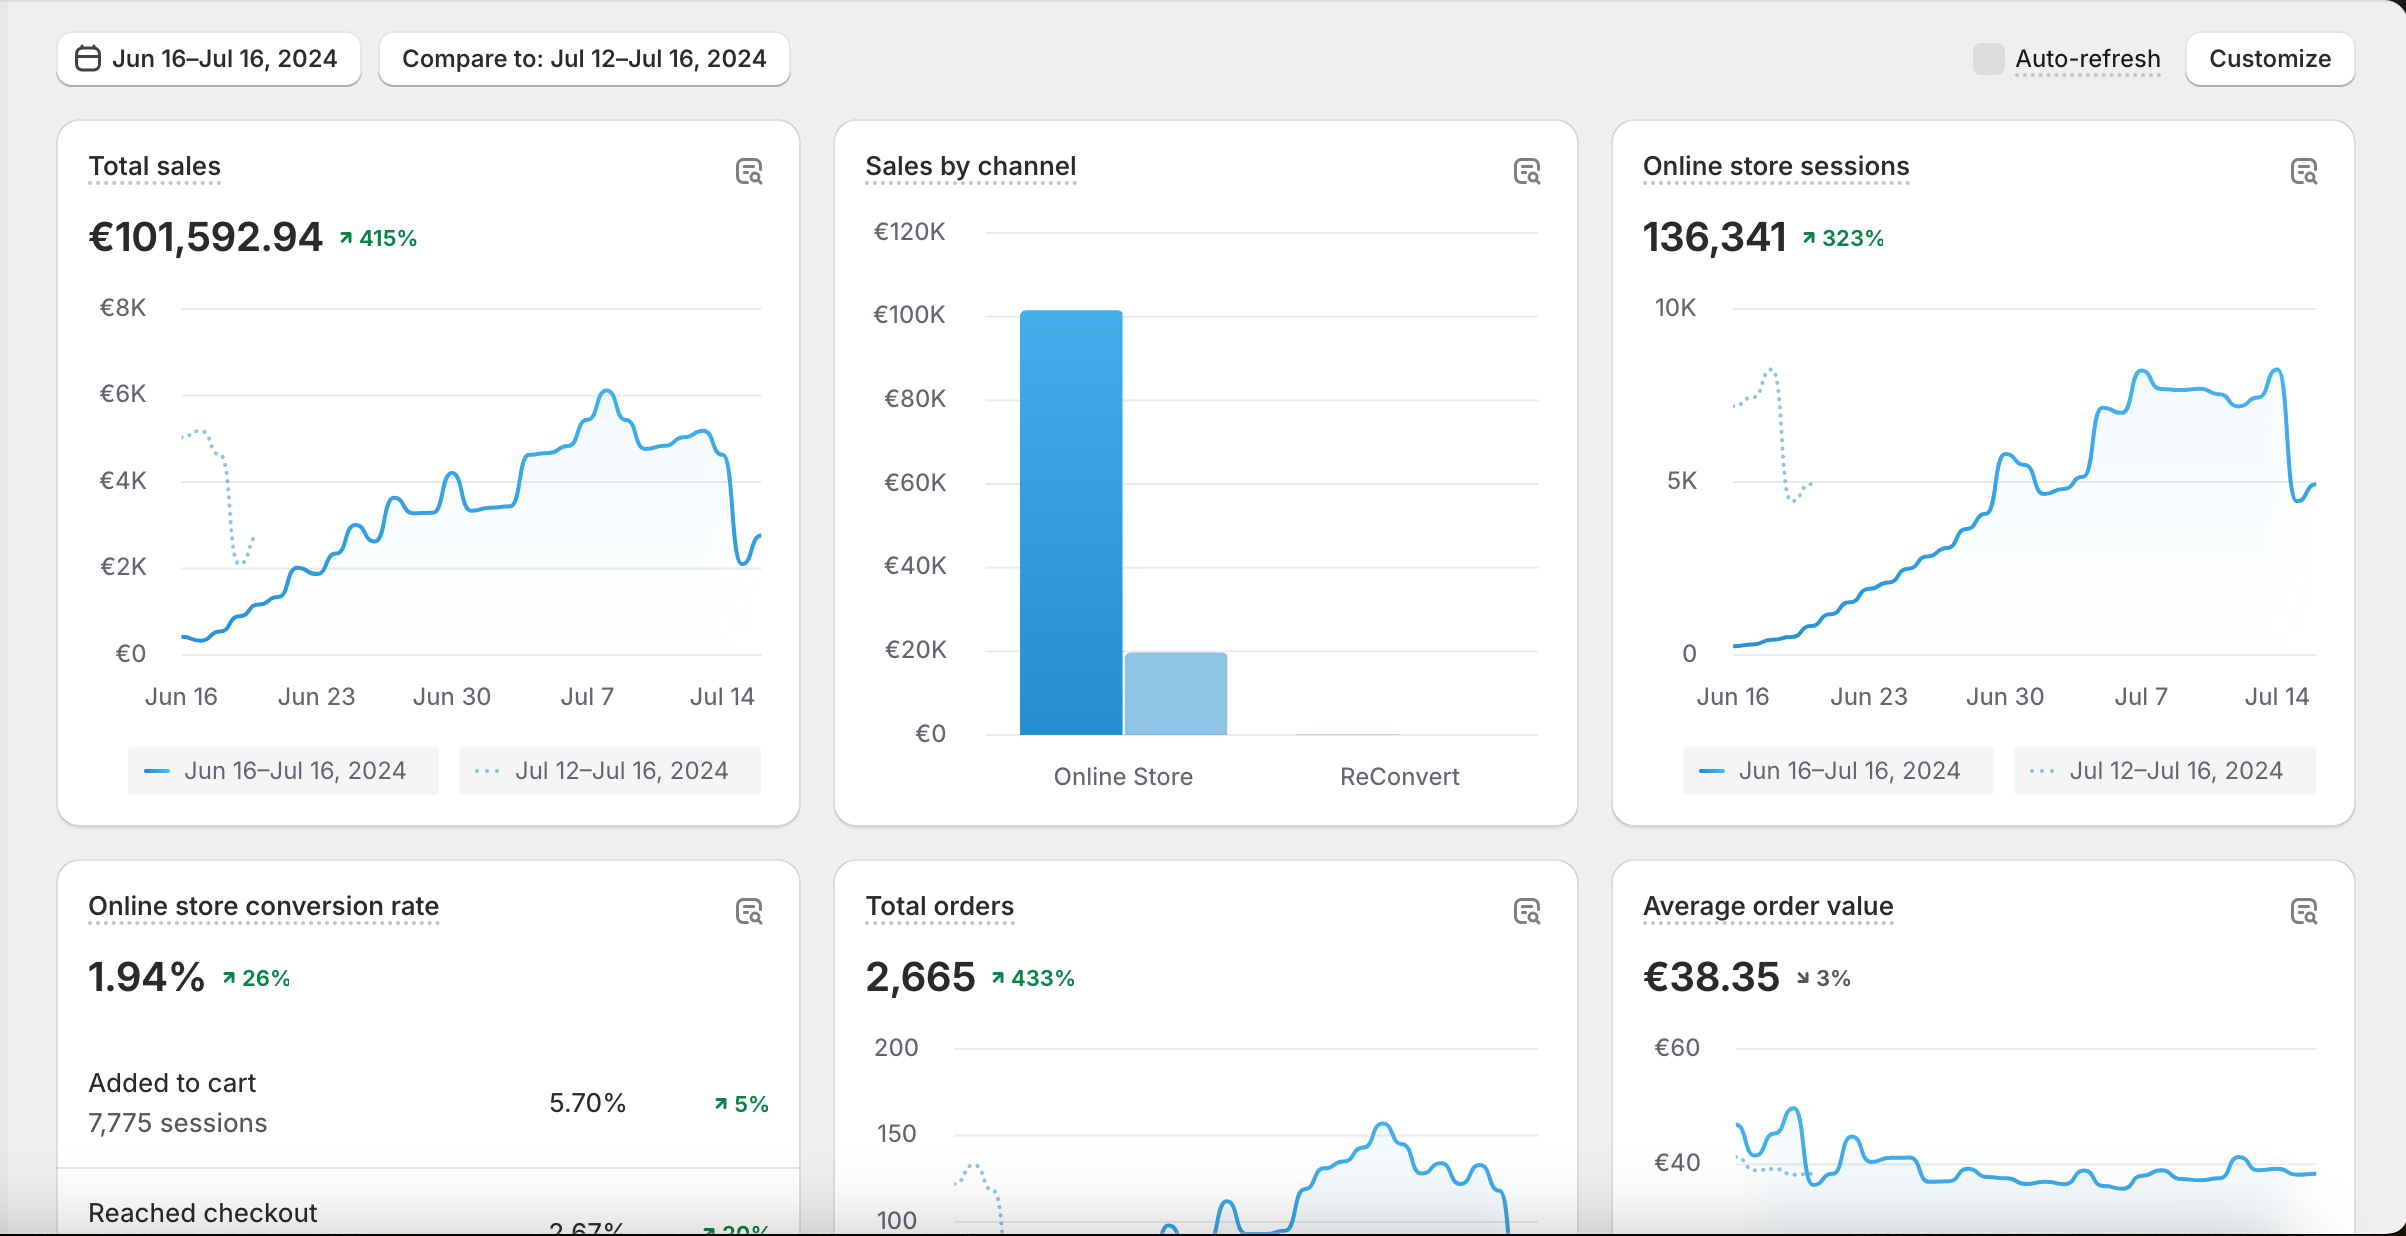This screenshot has width=2406, height=1236.
Task: Open the Online store sessions title
Action: click(x=1776, y=166)
